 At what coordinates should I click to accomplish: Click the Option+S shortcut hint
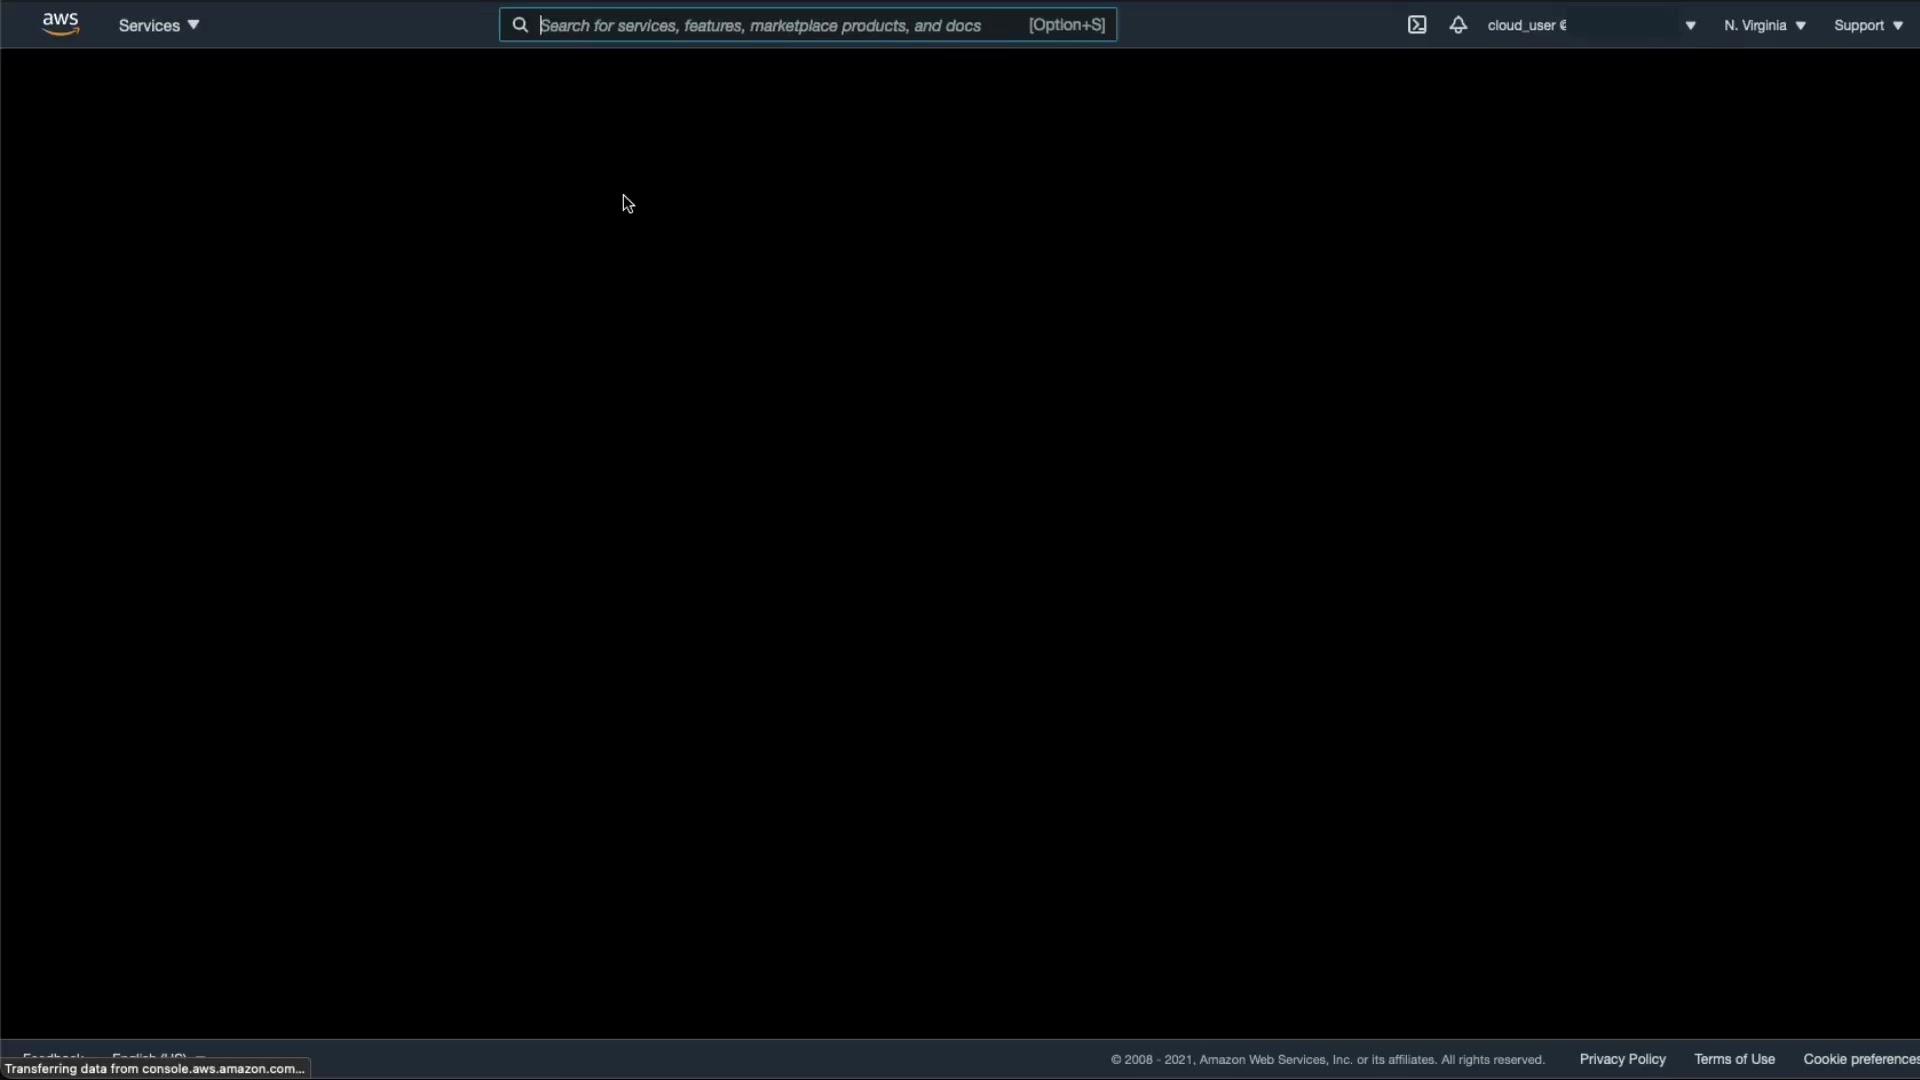[x=1066, y=25]
